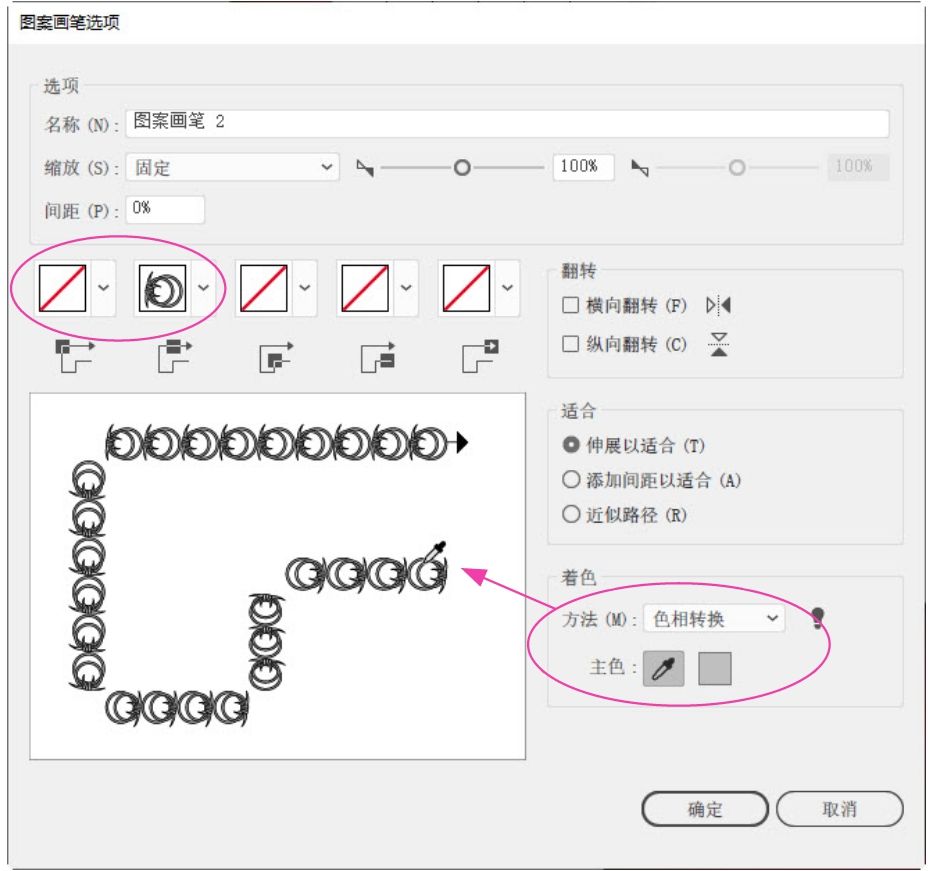The image size is (931, 871).
Task: Open the end tile dropdown arrow
Action: coord(507,288)
